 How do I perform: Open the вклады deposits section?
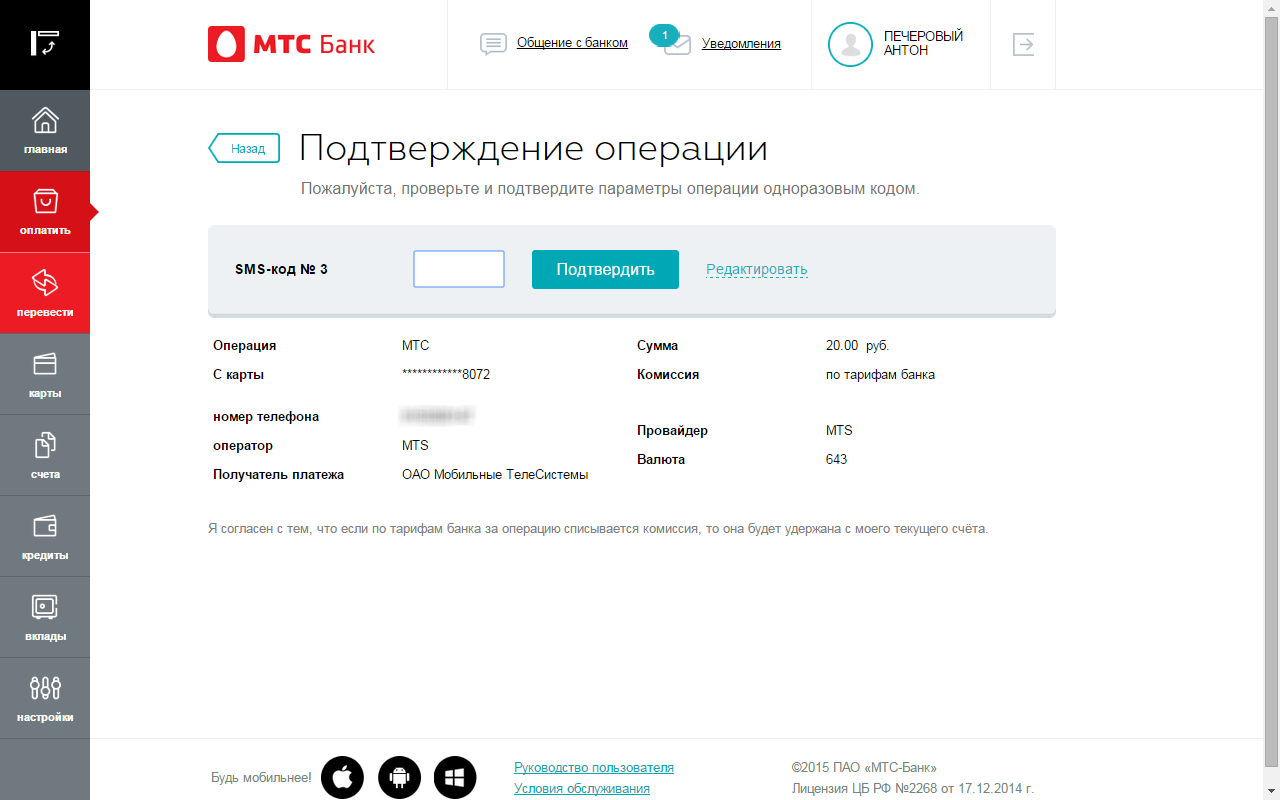pos(45,617)
